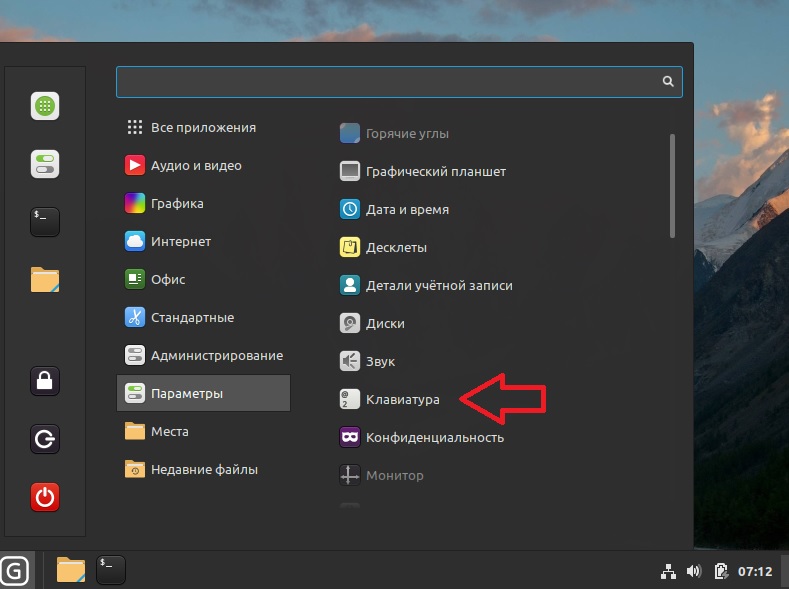
Task: Click the red shutdown power icon
Action: 45,497
